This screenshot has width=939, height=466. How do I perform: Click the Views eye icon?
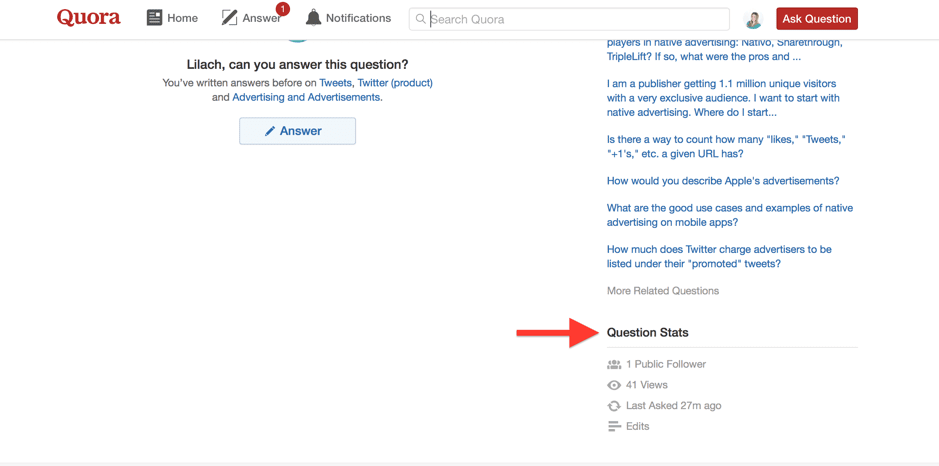point(614,385)
